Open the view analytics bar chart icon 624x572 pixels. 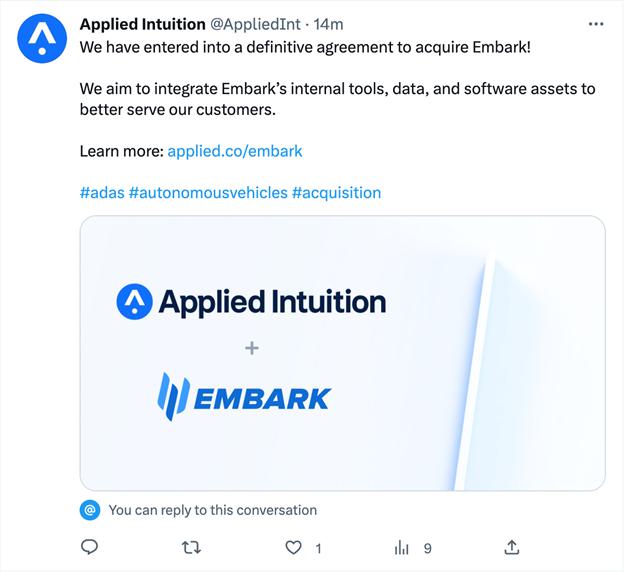coord(402,547)
